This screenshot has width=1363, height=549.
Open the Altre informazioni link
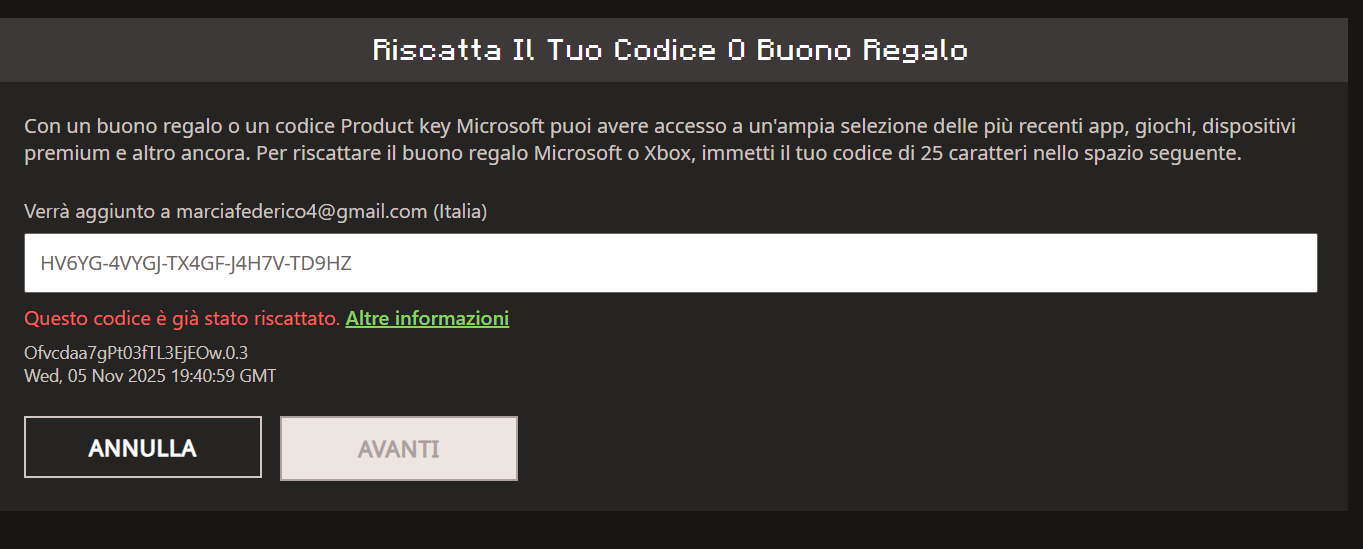(427, 319)
